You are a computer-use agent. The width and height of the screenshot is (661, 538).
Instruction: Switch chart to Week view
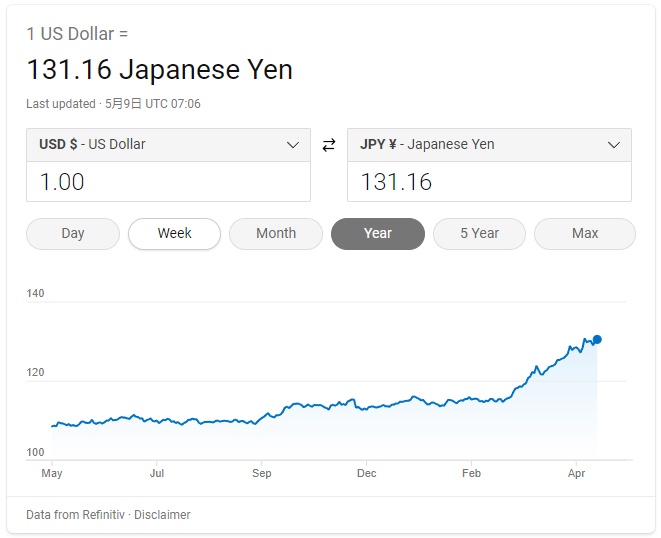tap(174, 233)
